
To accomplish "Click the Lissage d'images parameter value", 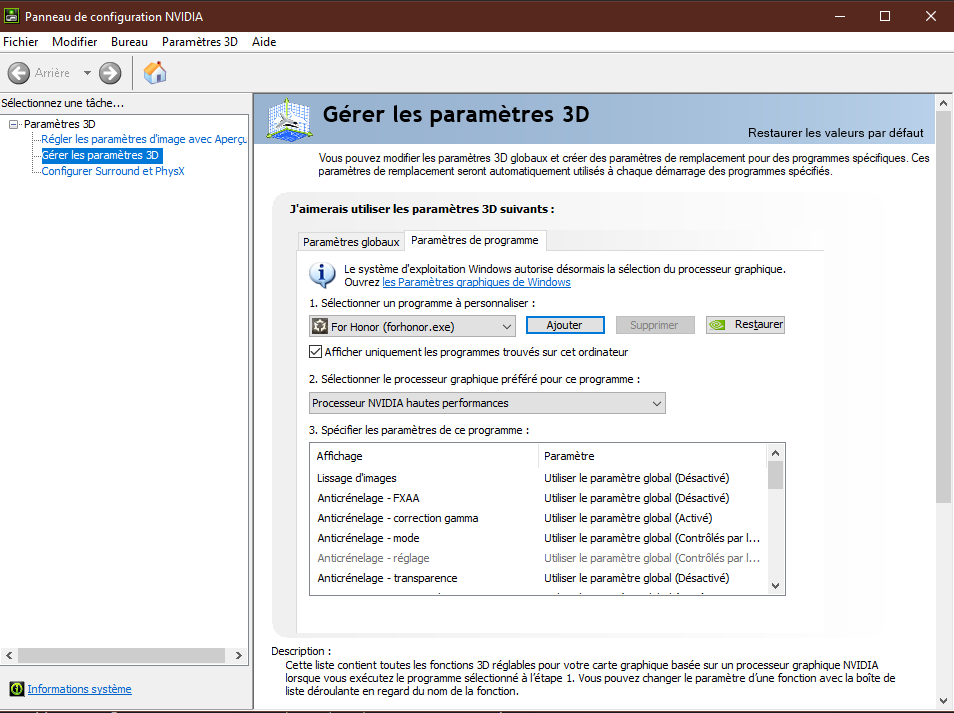I will [x=636, y=478].
